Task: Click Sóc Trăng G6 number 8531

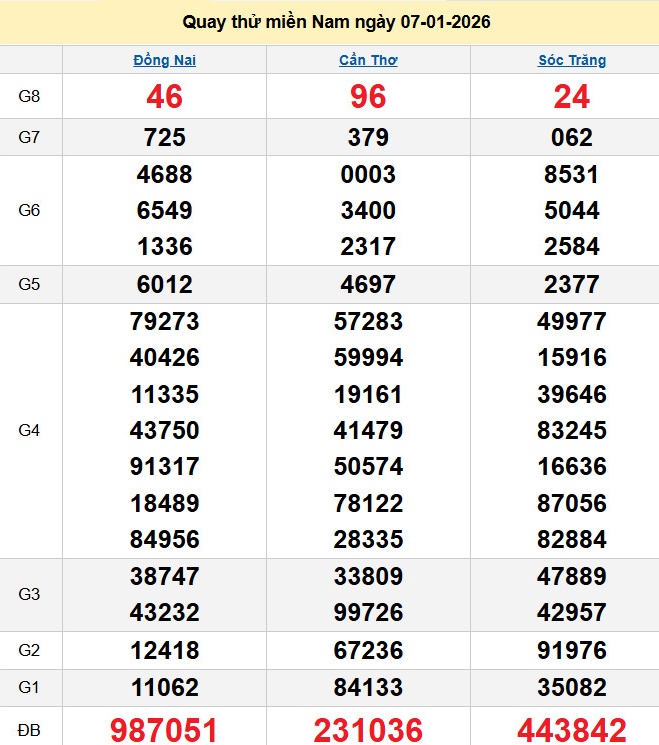Action: [x=572, y=175]
